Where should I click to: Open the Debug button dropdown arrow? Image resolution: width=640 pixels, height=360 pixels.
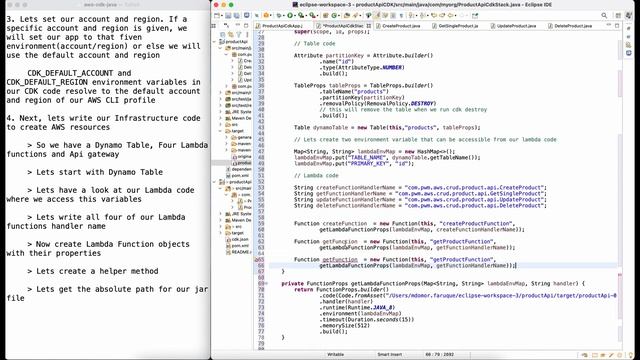pos(284,16)
